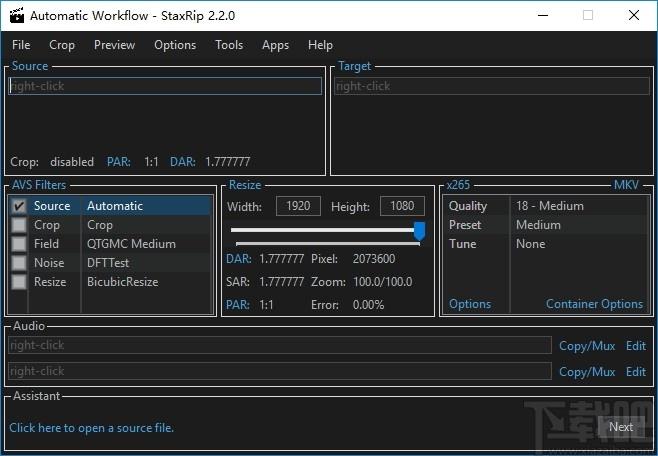Minimize the StaxRip window
This screenshot has height=456, width=658.
[x=543, y=16]
